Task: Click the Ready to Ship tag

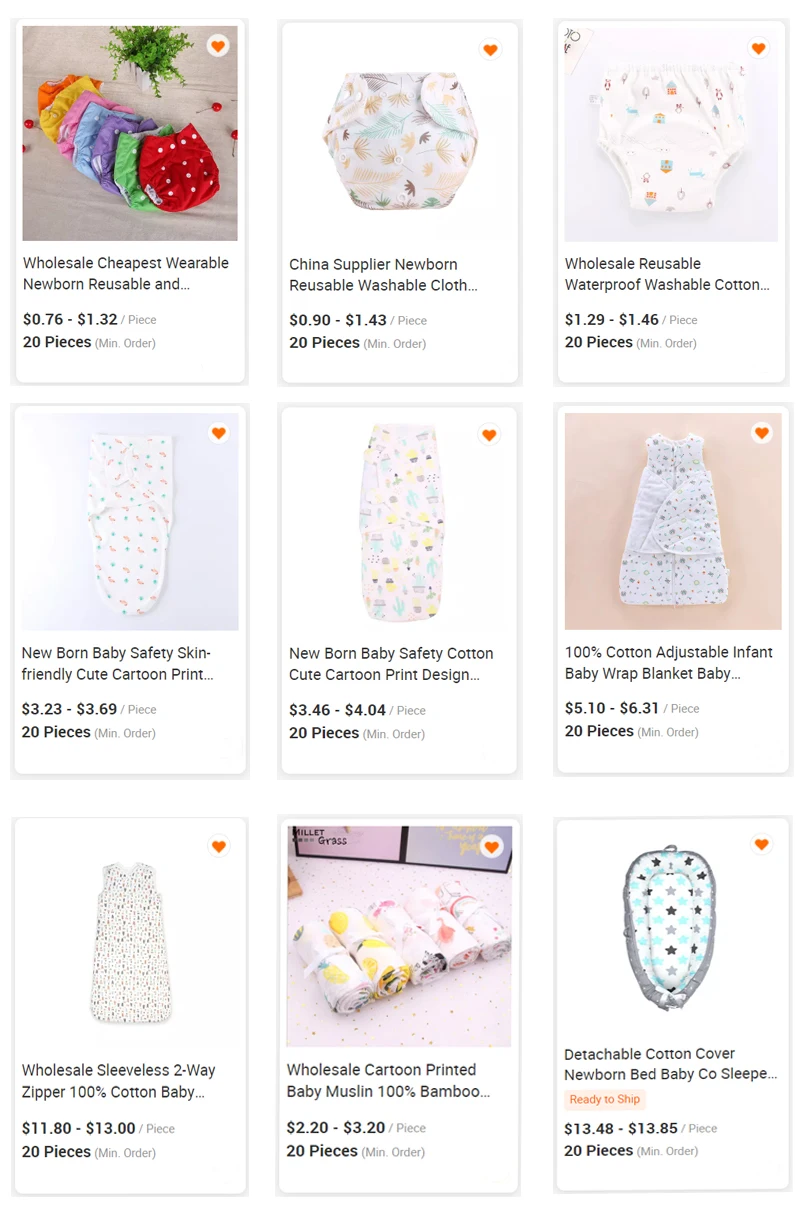Action: (605, 1099)
